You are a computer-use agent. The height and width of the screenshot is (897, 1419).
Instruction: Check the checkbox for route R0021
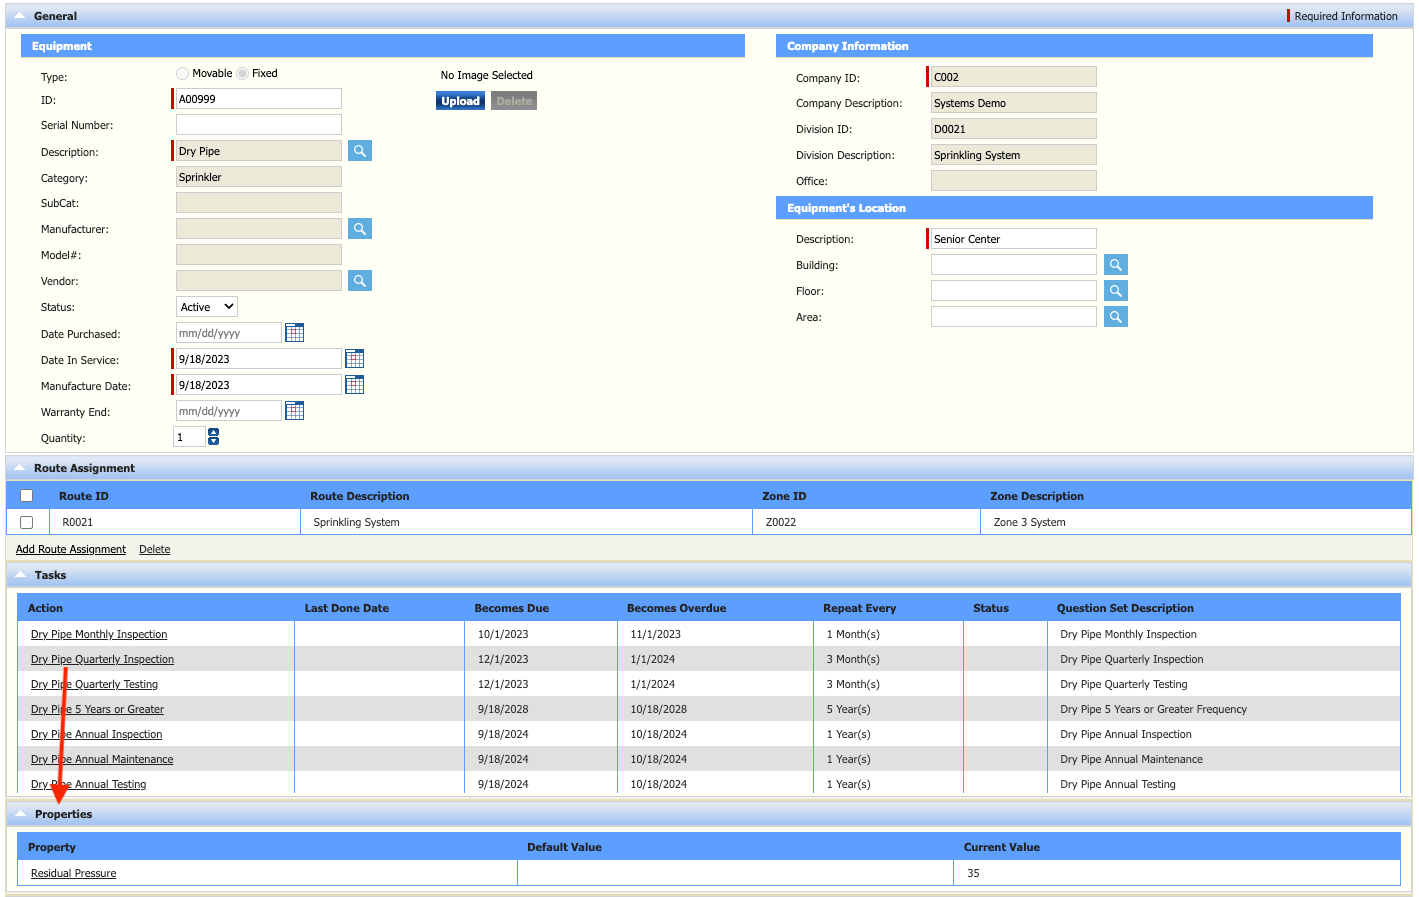coord(26,521)
